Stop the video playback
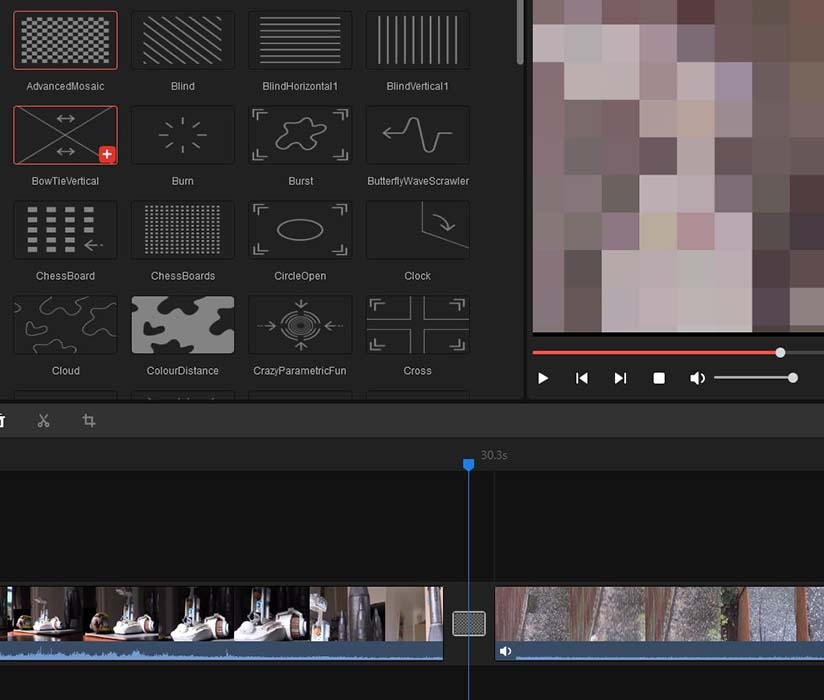Viewport: 824px width, 700px height. click(x=658, y=378)
